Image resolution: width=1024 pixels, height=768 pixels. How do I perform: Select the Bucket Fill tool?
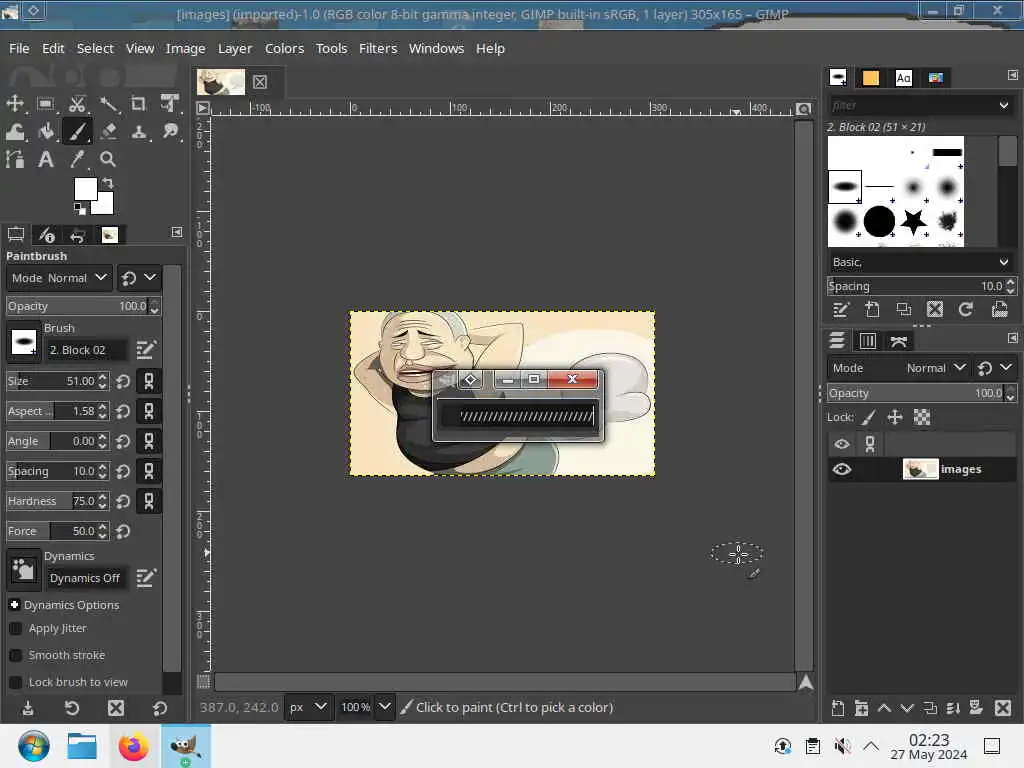tap(46, 132)
